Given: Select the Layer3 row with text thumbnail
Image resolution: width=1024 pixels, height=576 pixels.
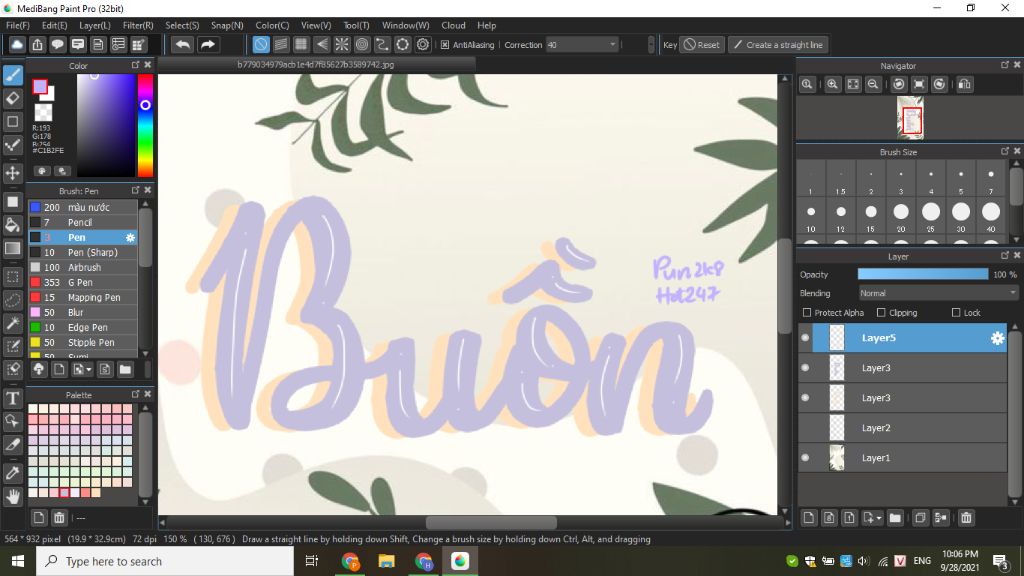Looking at the screenshot, I should point(903,368).
